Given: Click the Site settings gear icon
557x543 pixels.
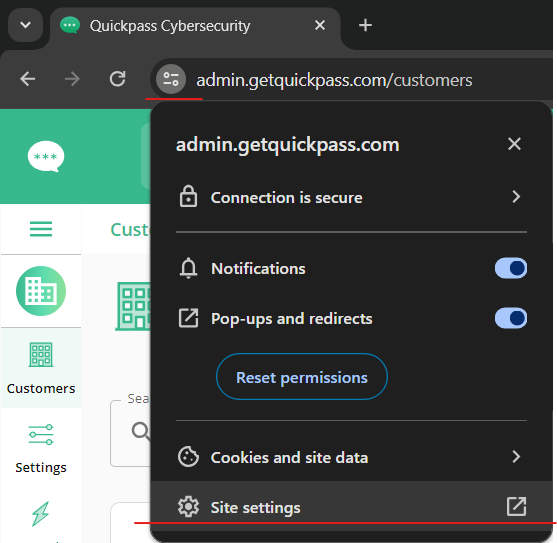Looking at the screenshot, I should click(188, 507).
